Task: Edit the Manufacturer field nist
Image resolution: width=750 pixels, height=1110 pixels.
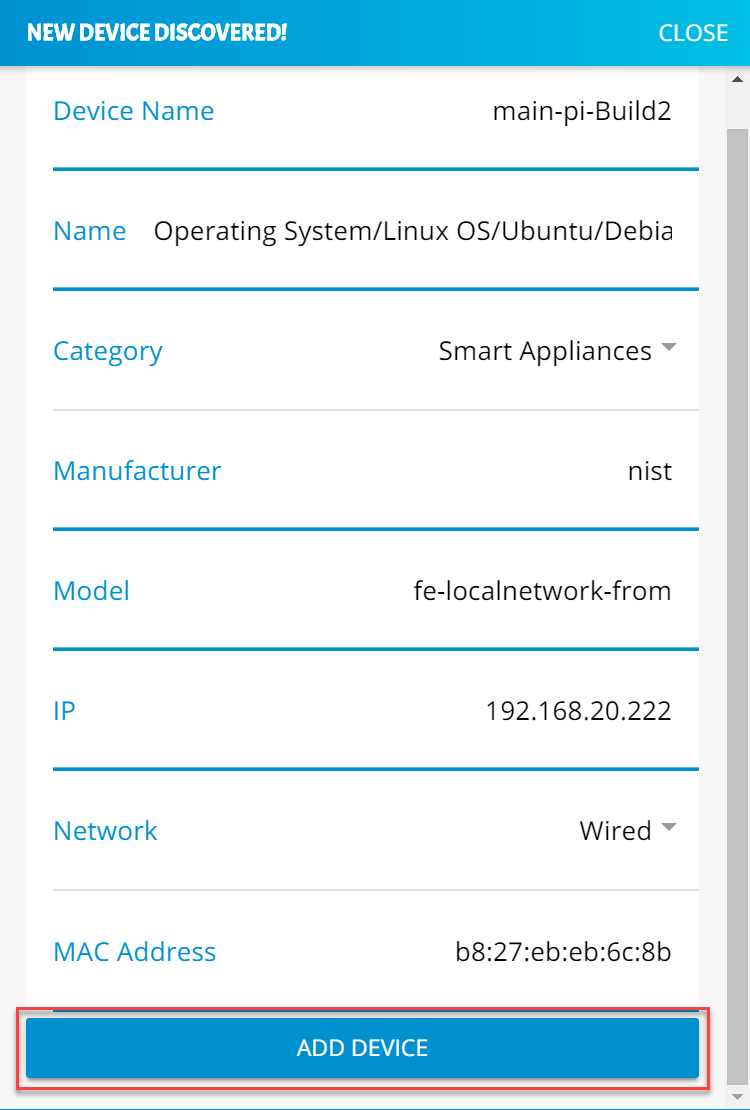Action: click(x=649, y=471)
